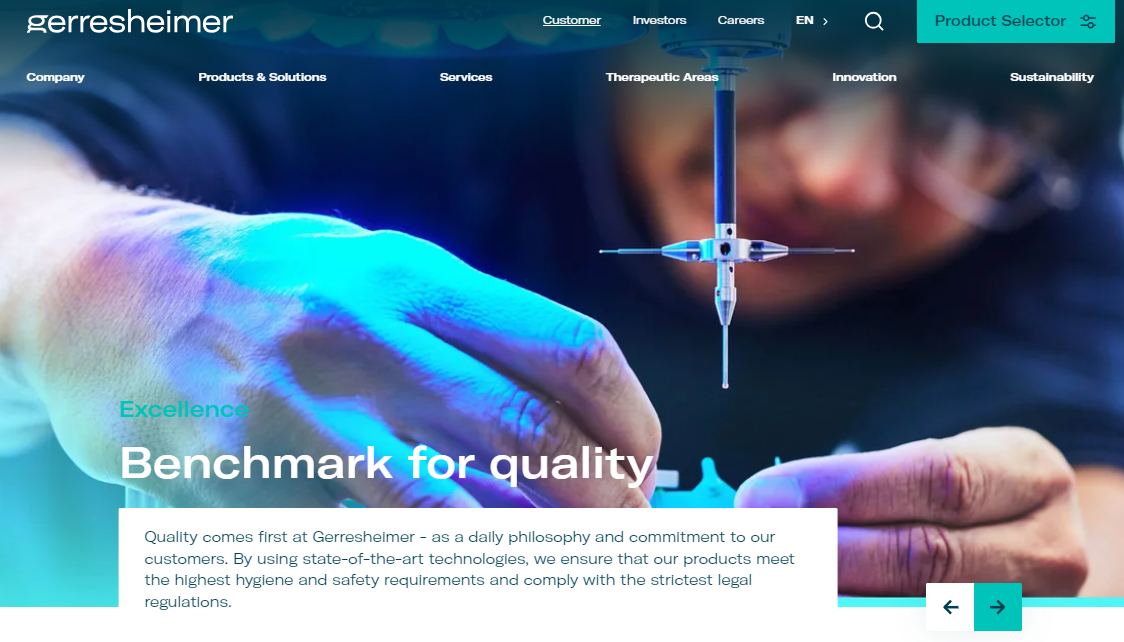This screenshot has height=642, width=1124.
Task: Open the search magnifier icon
Action: tap(874, 21)
